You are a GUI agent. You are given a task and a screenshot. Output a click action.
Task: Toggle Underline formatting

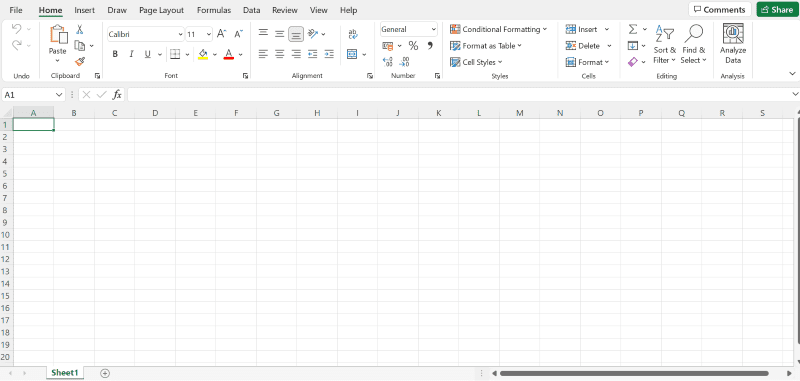[147, 54]
